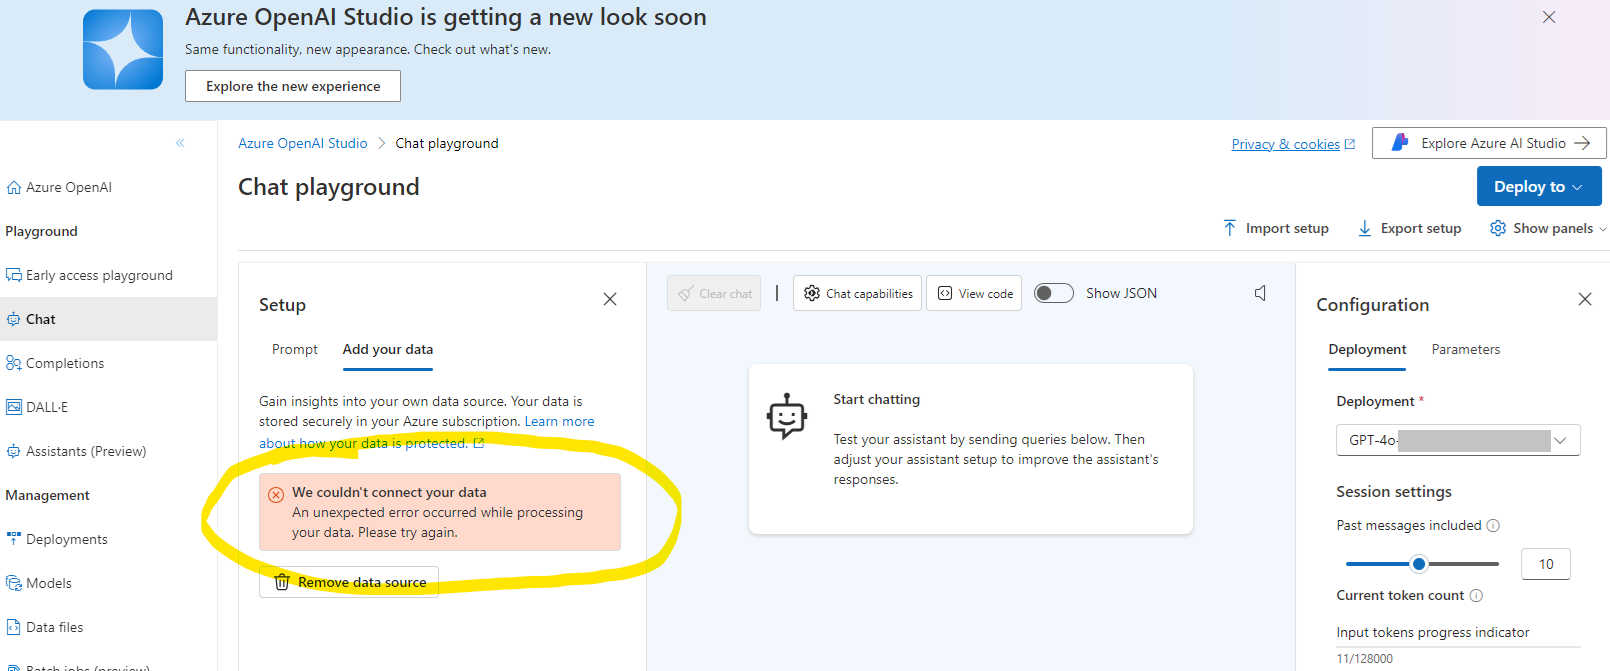The width and height of the screenshot is (1610, 671).
Task: Click the Management section heading
Action: coord(47,495)
